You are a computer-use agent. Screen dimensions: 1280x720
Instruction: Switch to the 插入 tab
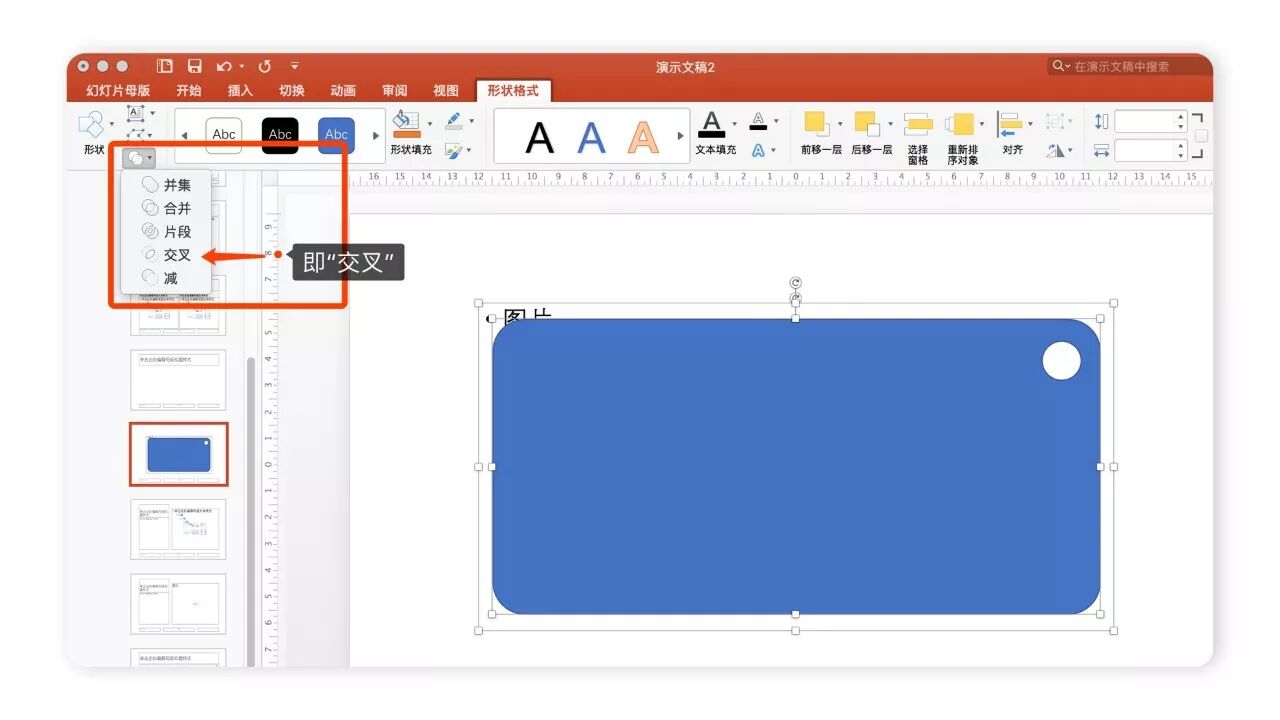click(240, 90)
